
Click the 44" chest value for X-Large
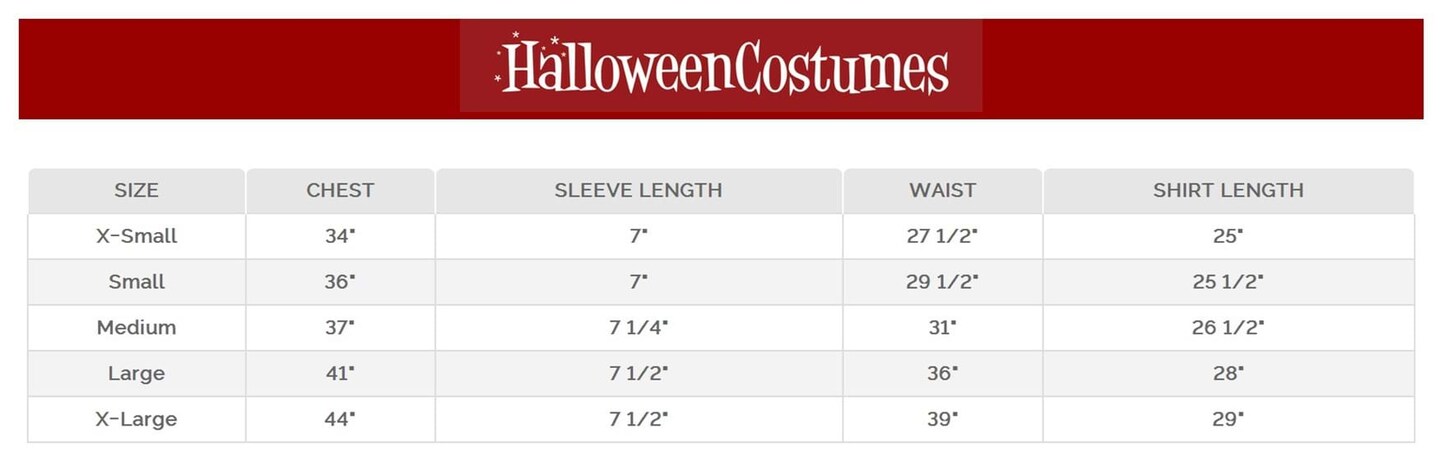coord(340,420)
